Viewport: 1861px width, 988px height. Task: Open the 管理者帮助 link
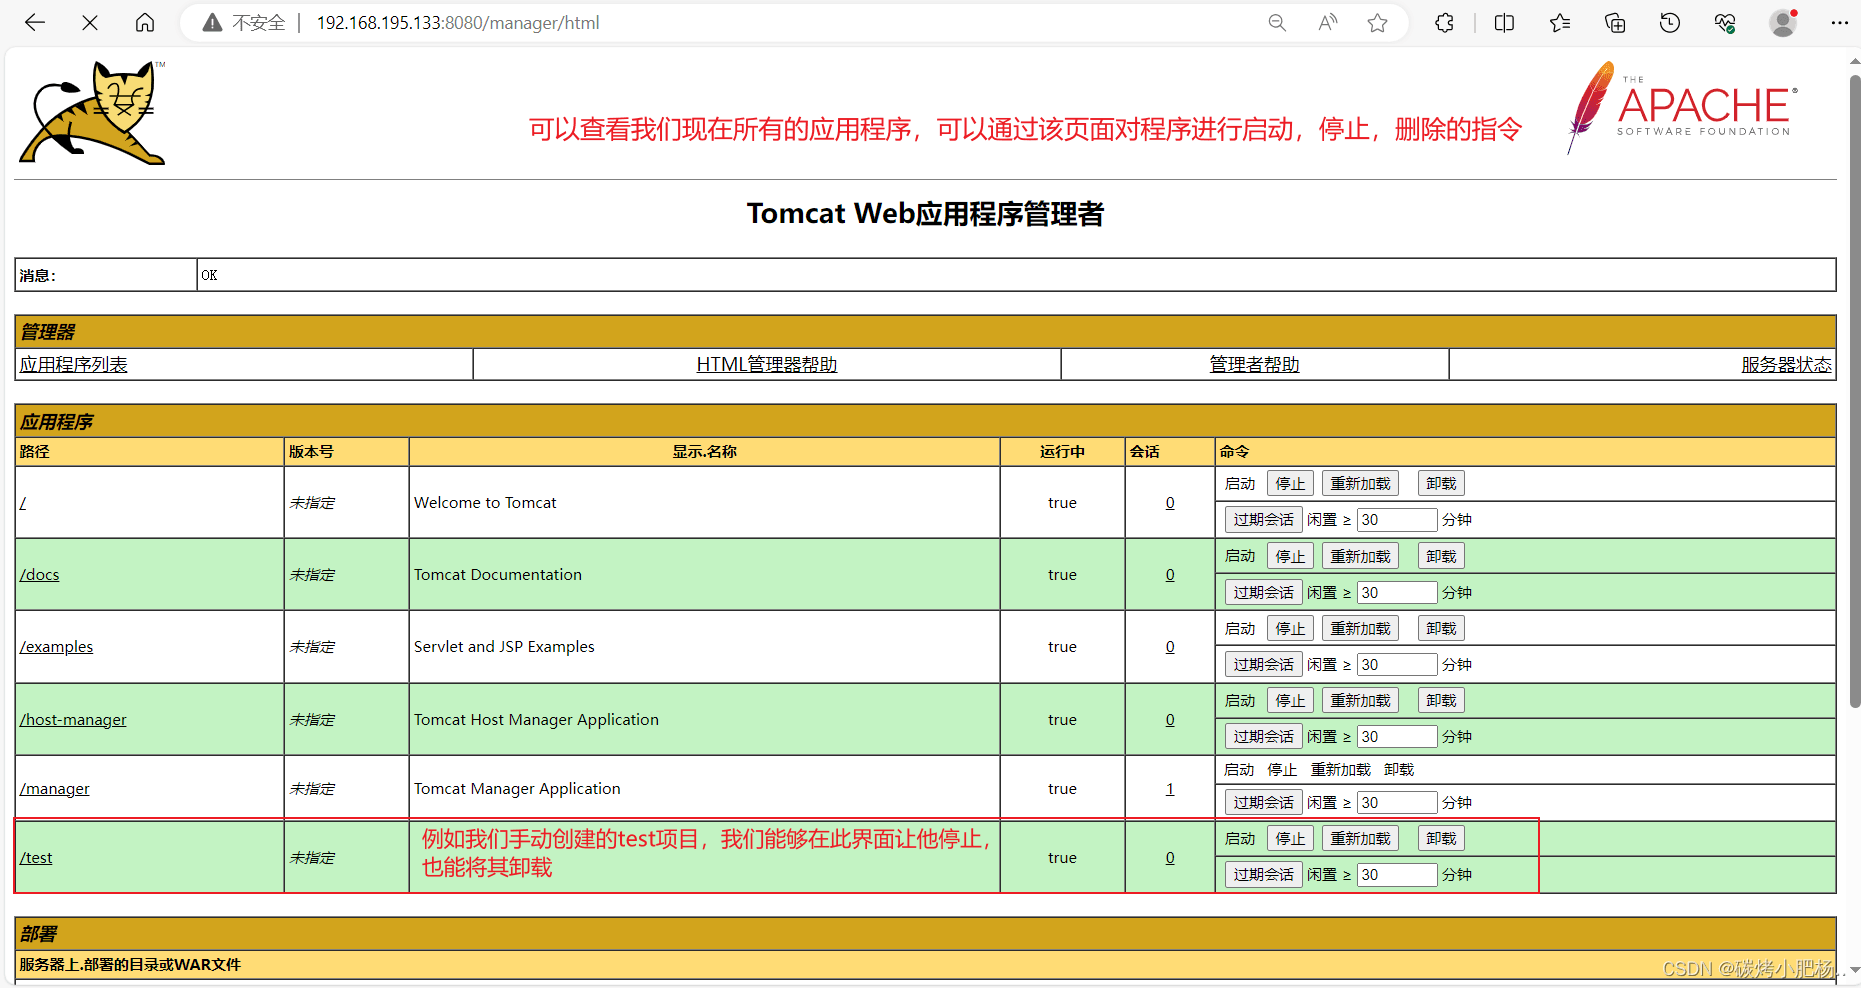point(1255,365)
